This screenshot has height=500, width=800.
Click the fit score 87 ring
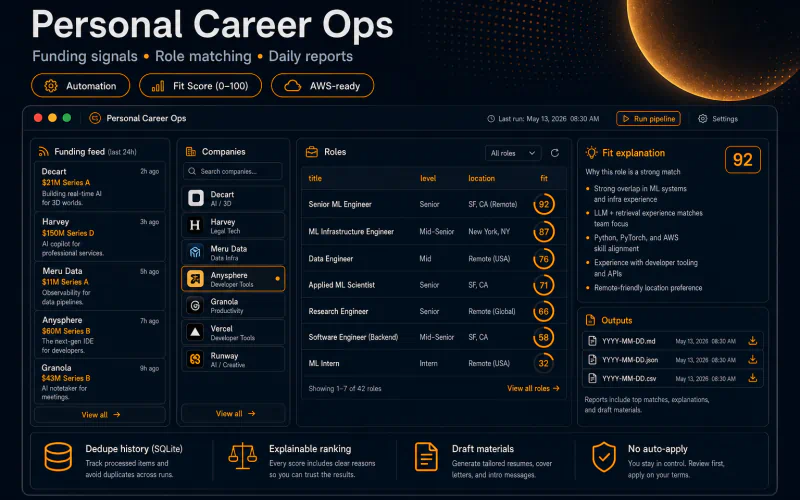544,232
